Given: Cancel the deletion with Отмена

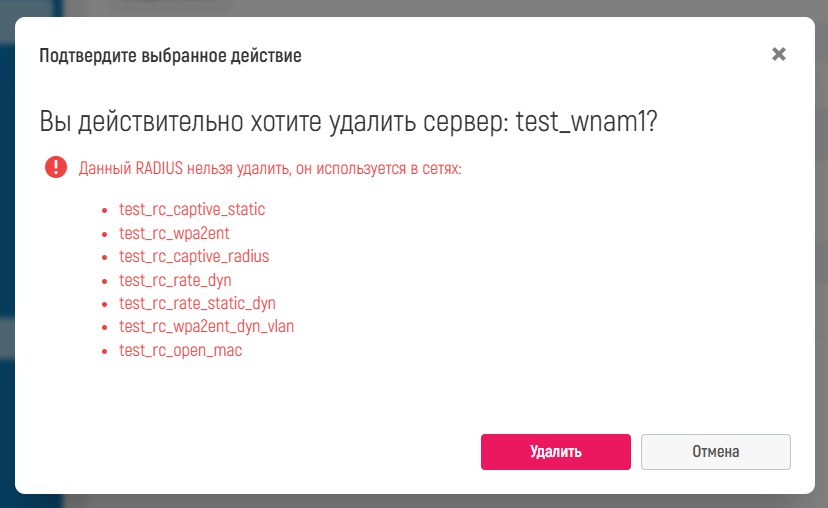Looking at the screenshot, I should 715,451.
